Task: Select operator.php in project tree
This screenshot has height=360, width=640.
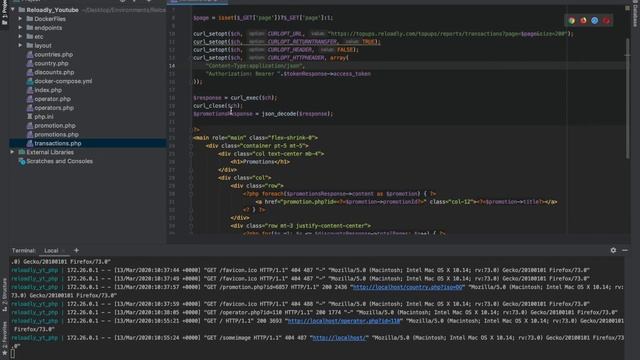Action: [52, 99]
